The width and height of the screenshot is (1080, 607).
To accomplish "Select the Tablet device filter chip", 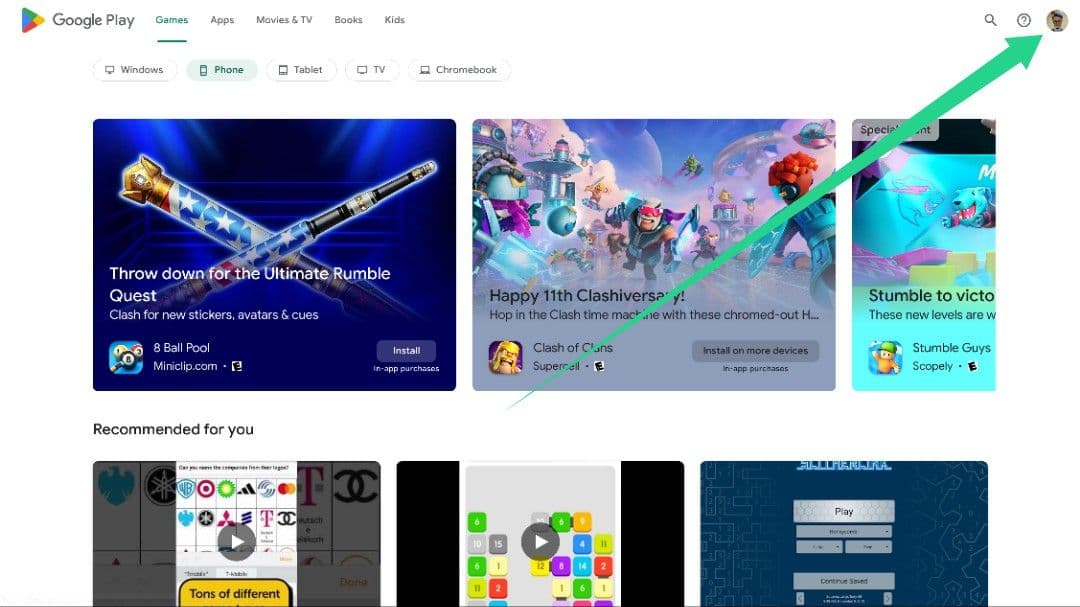I will pyautogui.click(x=300, y=70).
